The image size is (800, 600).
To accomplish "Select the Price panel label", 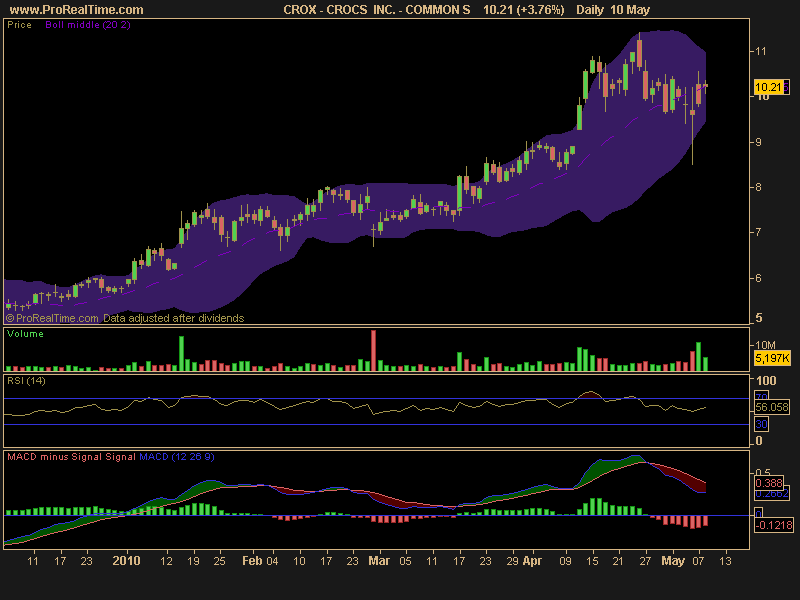I will [x=19, y=25].
